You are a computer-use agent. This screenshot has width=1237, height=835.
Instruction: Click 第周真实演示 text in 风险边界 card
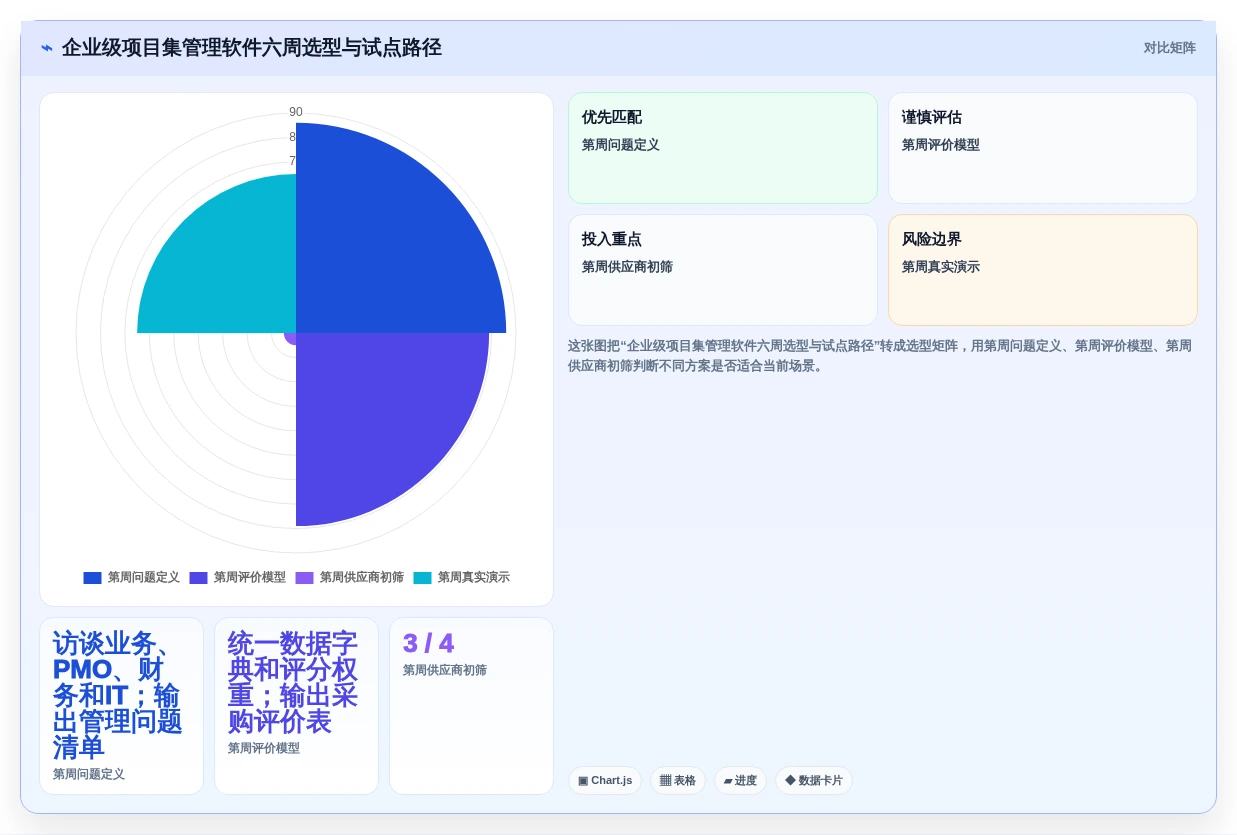[x=941, y=267]
